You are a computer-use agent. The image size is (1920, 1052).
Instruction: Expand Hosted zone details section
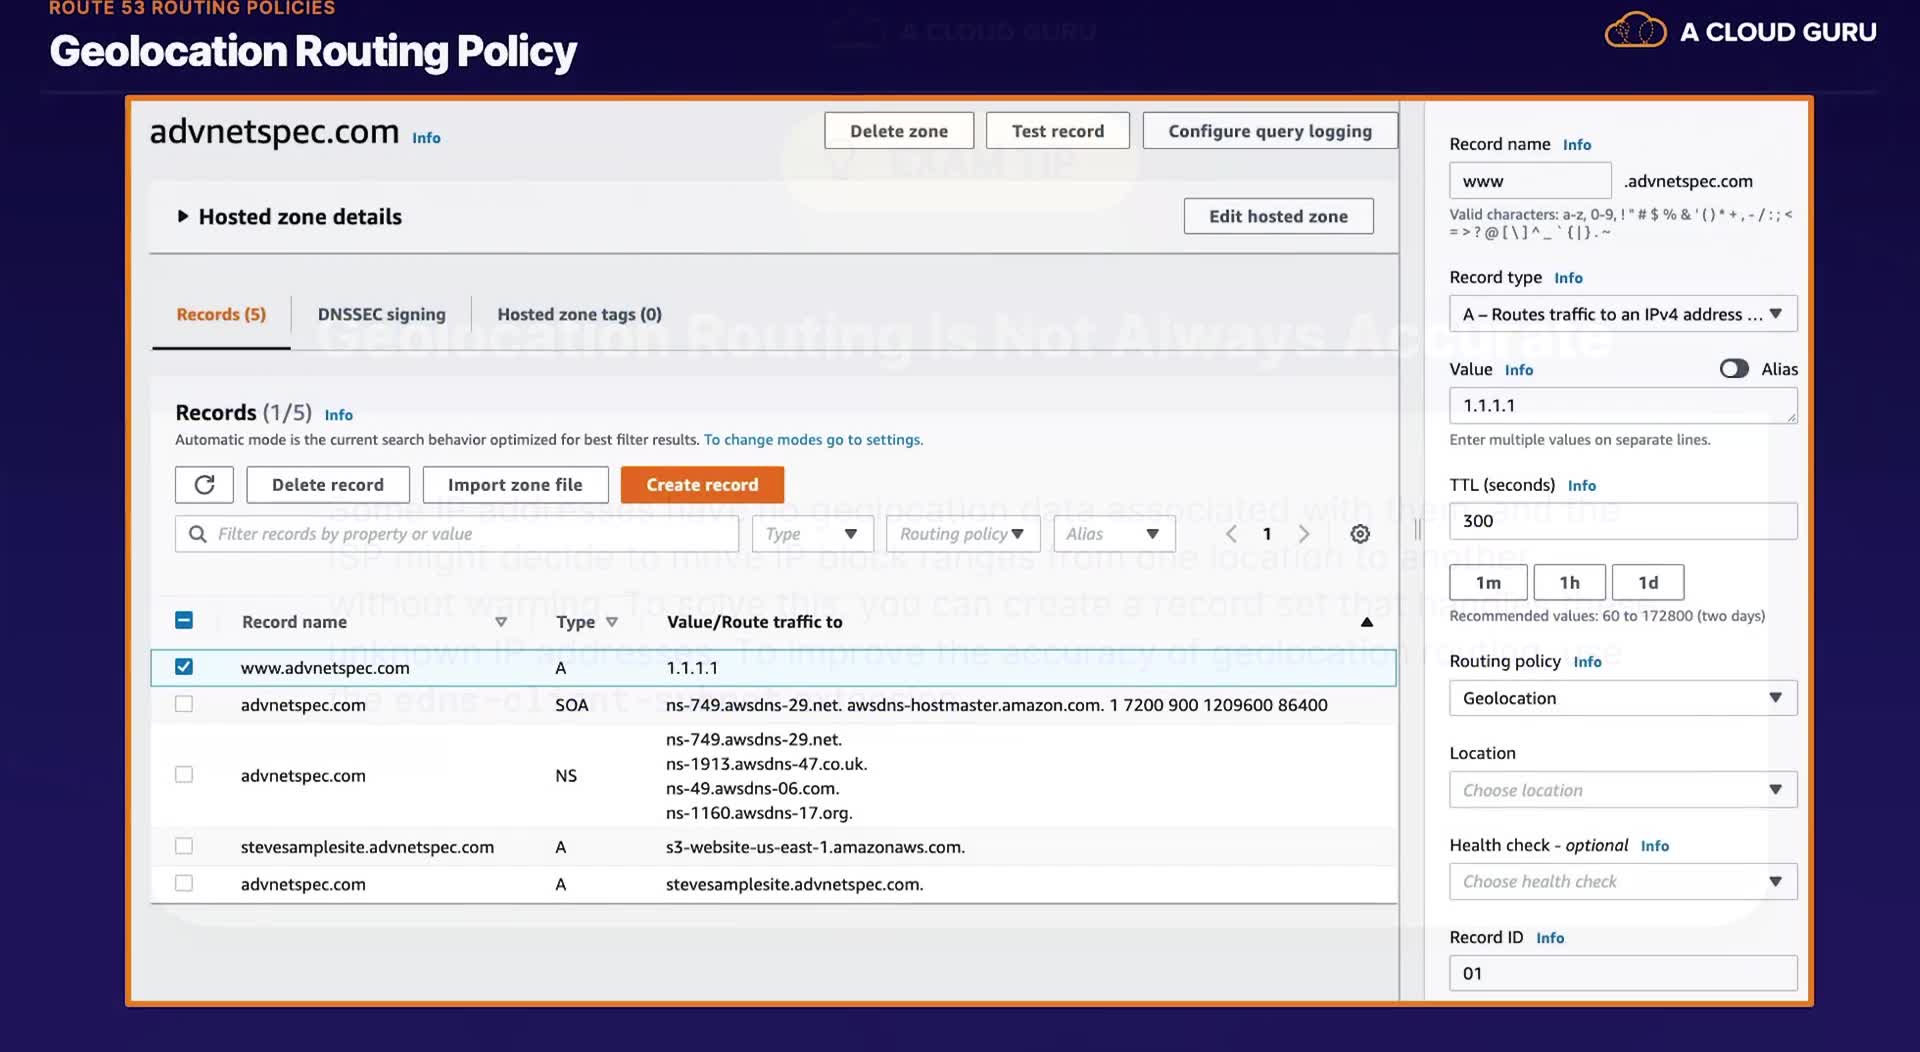coord(289,217)
